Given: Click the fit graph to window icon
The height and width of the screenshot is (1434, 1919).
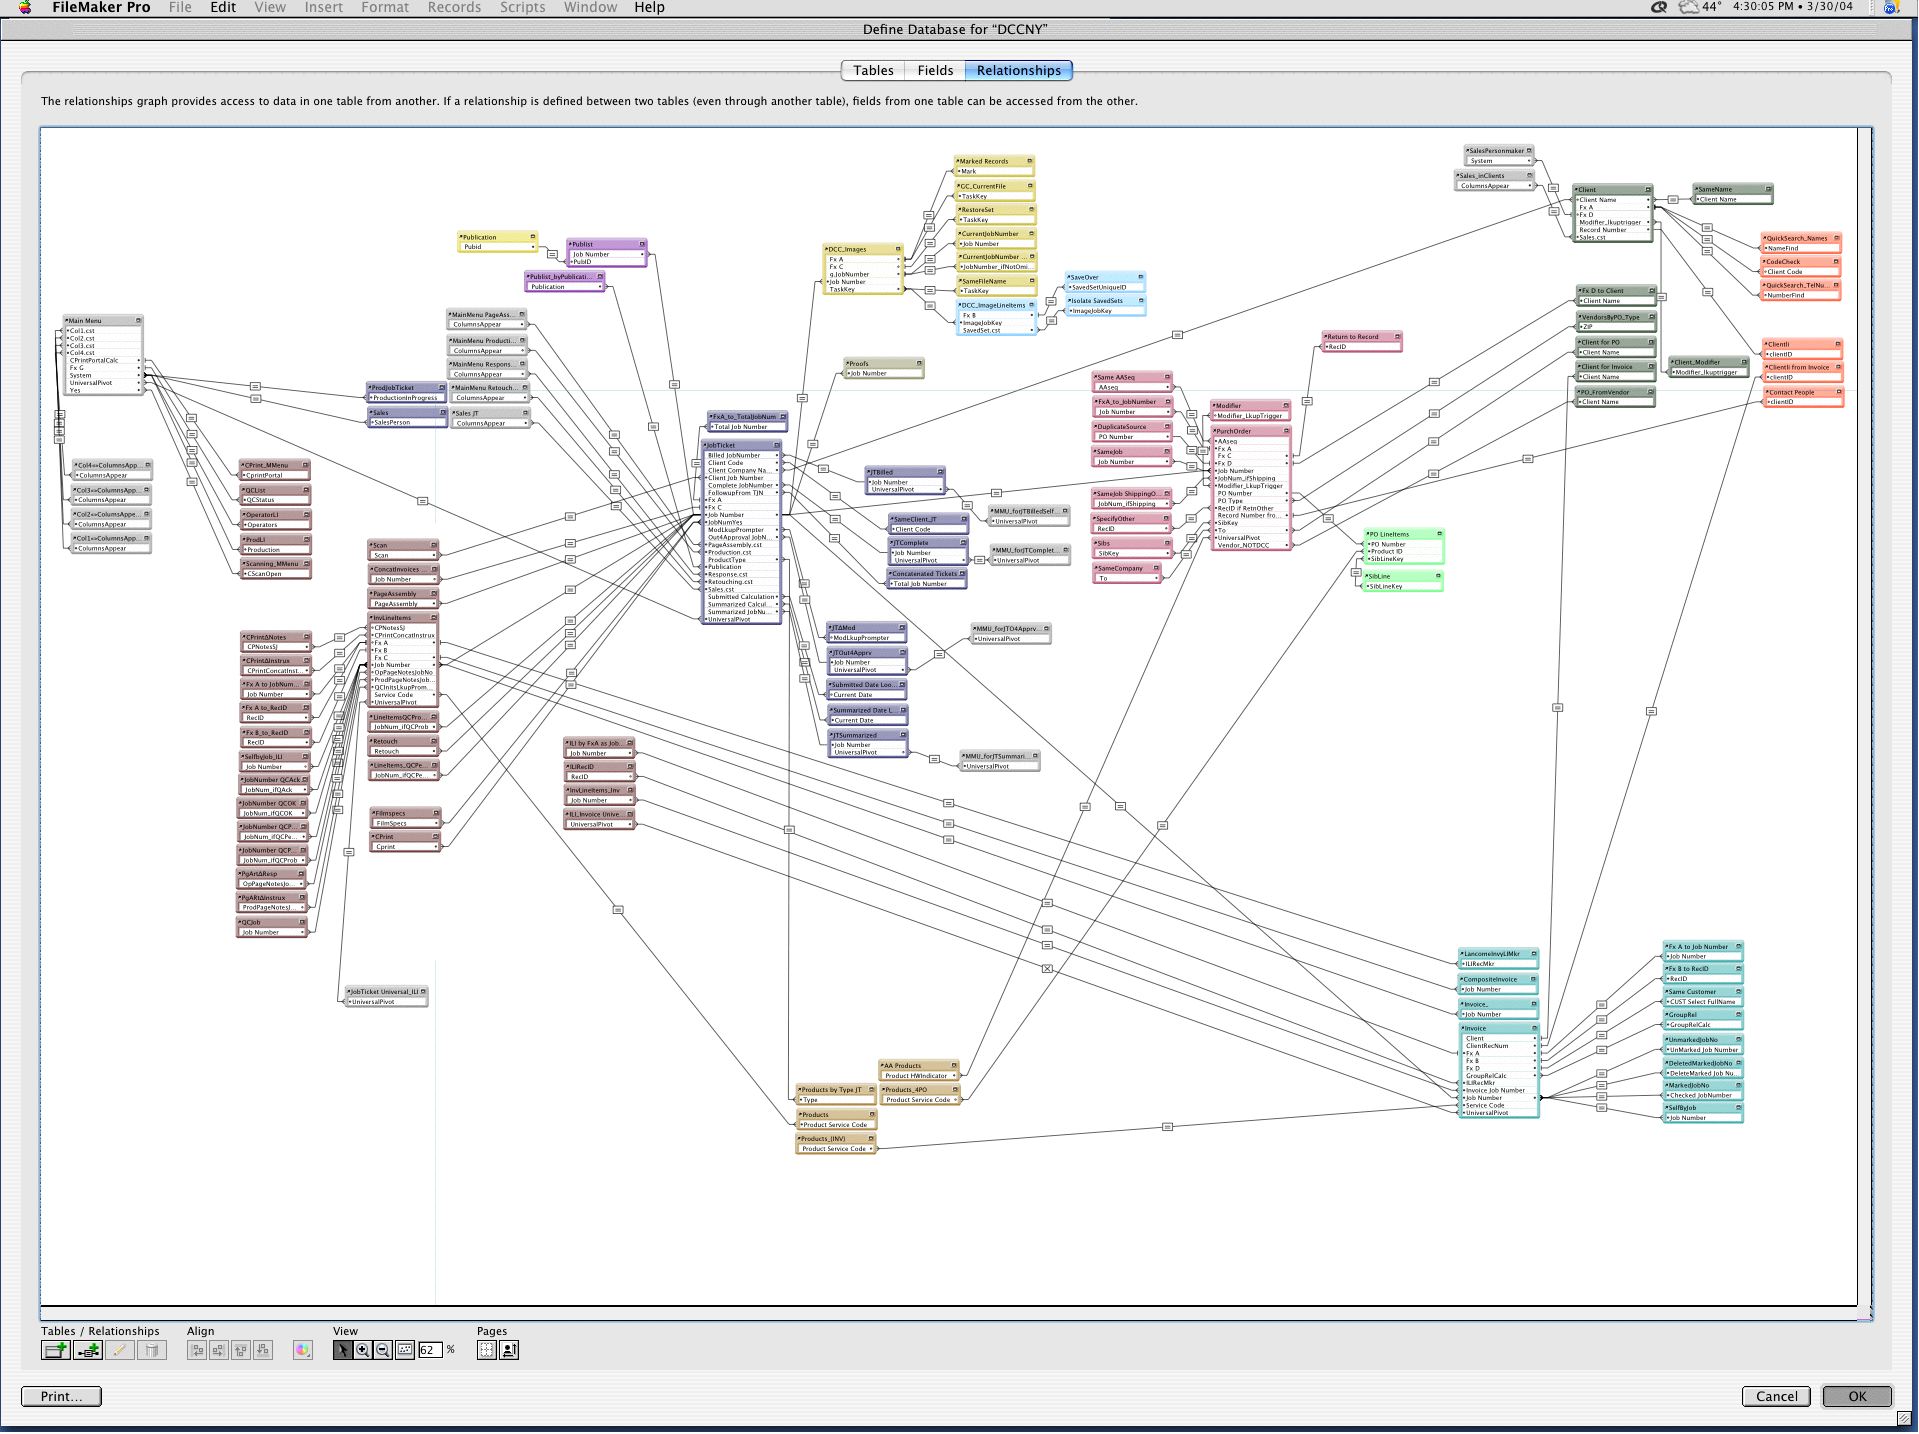Looking at the screenshot, I should 405,1351.
